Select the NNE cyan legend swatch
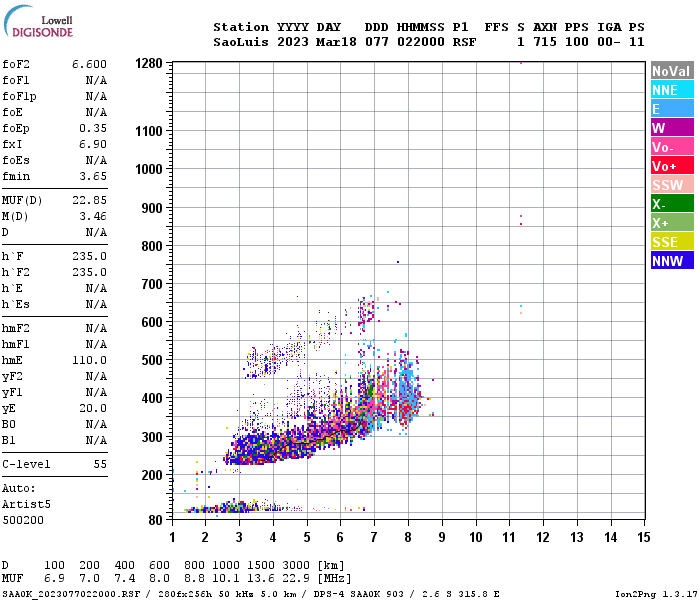Screen dimensions: 700x600 point(672,90)
